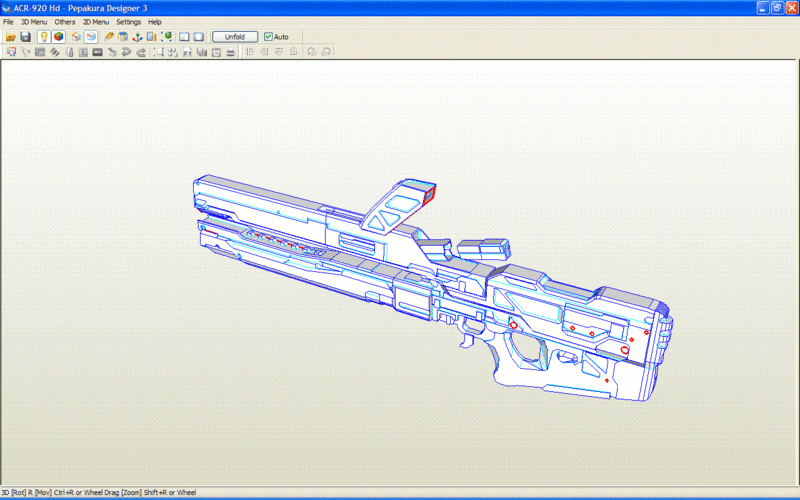Image resolution: width=800 pixels, height=500 pixels.
Task: Switch to single-pane window layout icon
Action: [x=199, y=37]
